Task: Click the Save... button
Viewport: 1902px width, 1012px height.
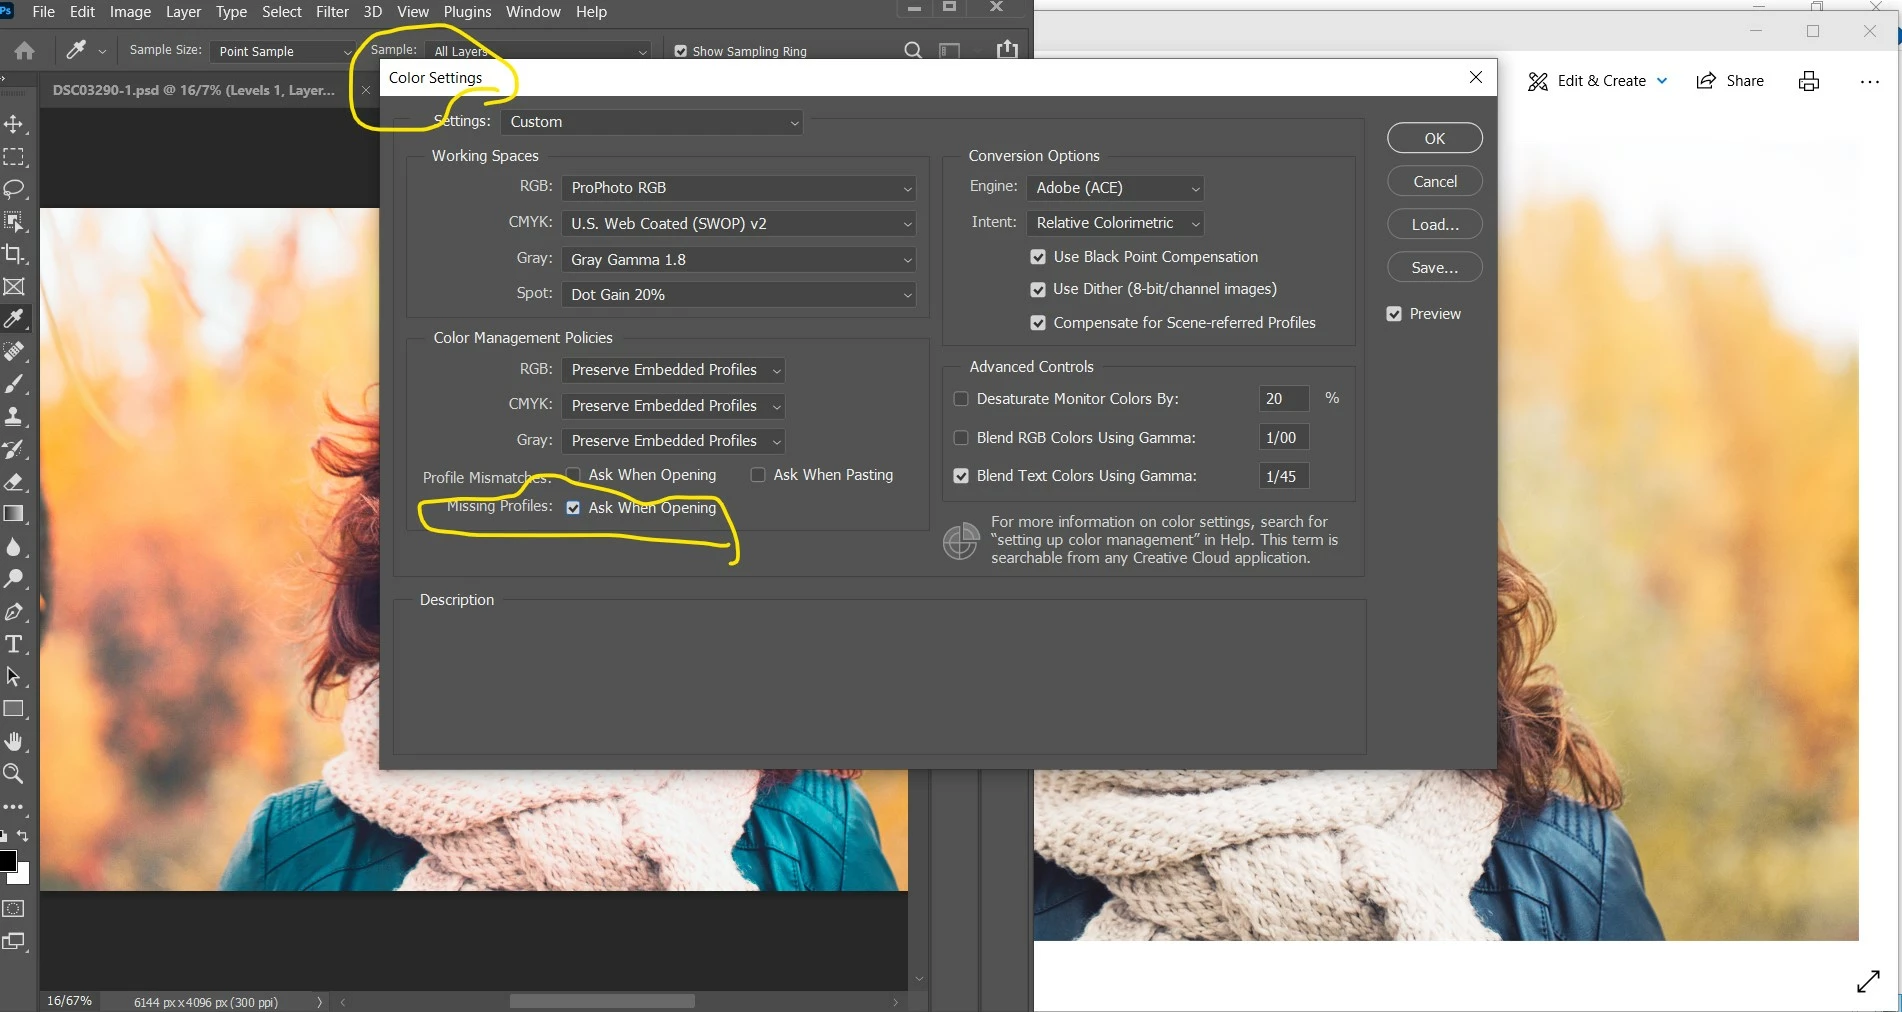Action: (1434, 267)
